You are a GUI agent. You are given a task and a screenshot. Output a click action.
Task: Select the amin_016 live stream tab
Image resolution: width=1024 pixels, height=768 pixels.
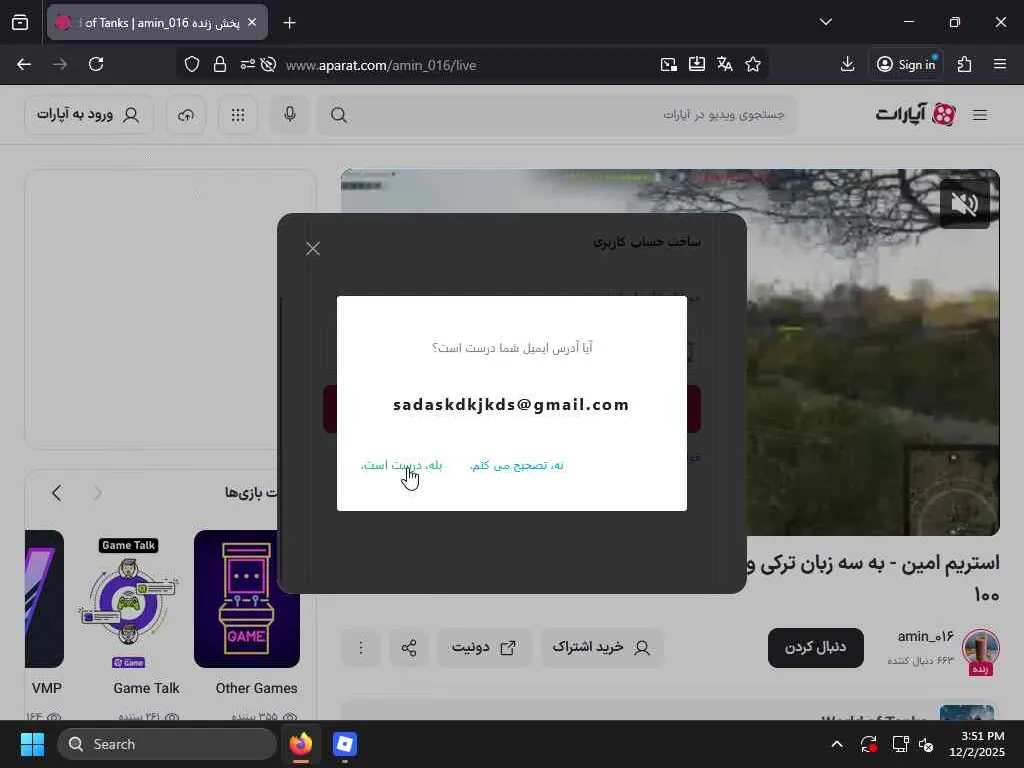(157, 22)
